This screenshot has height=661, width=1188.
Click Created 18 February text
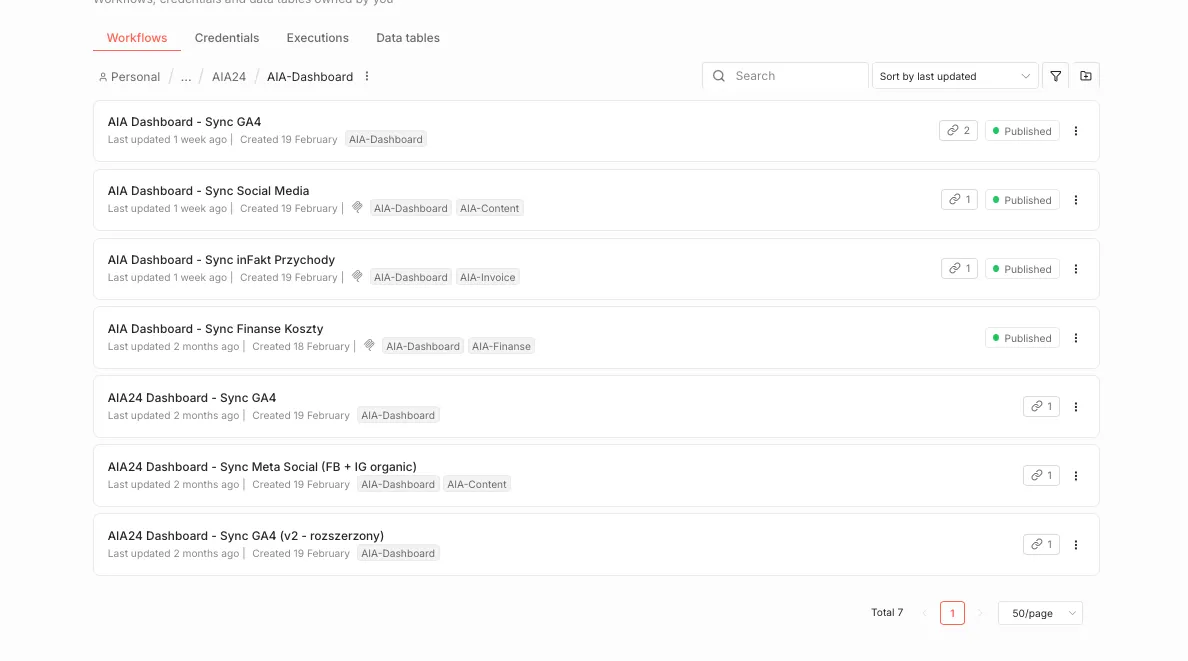301,346
